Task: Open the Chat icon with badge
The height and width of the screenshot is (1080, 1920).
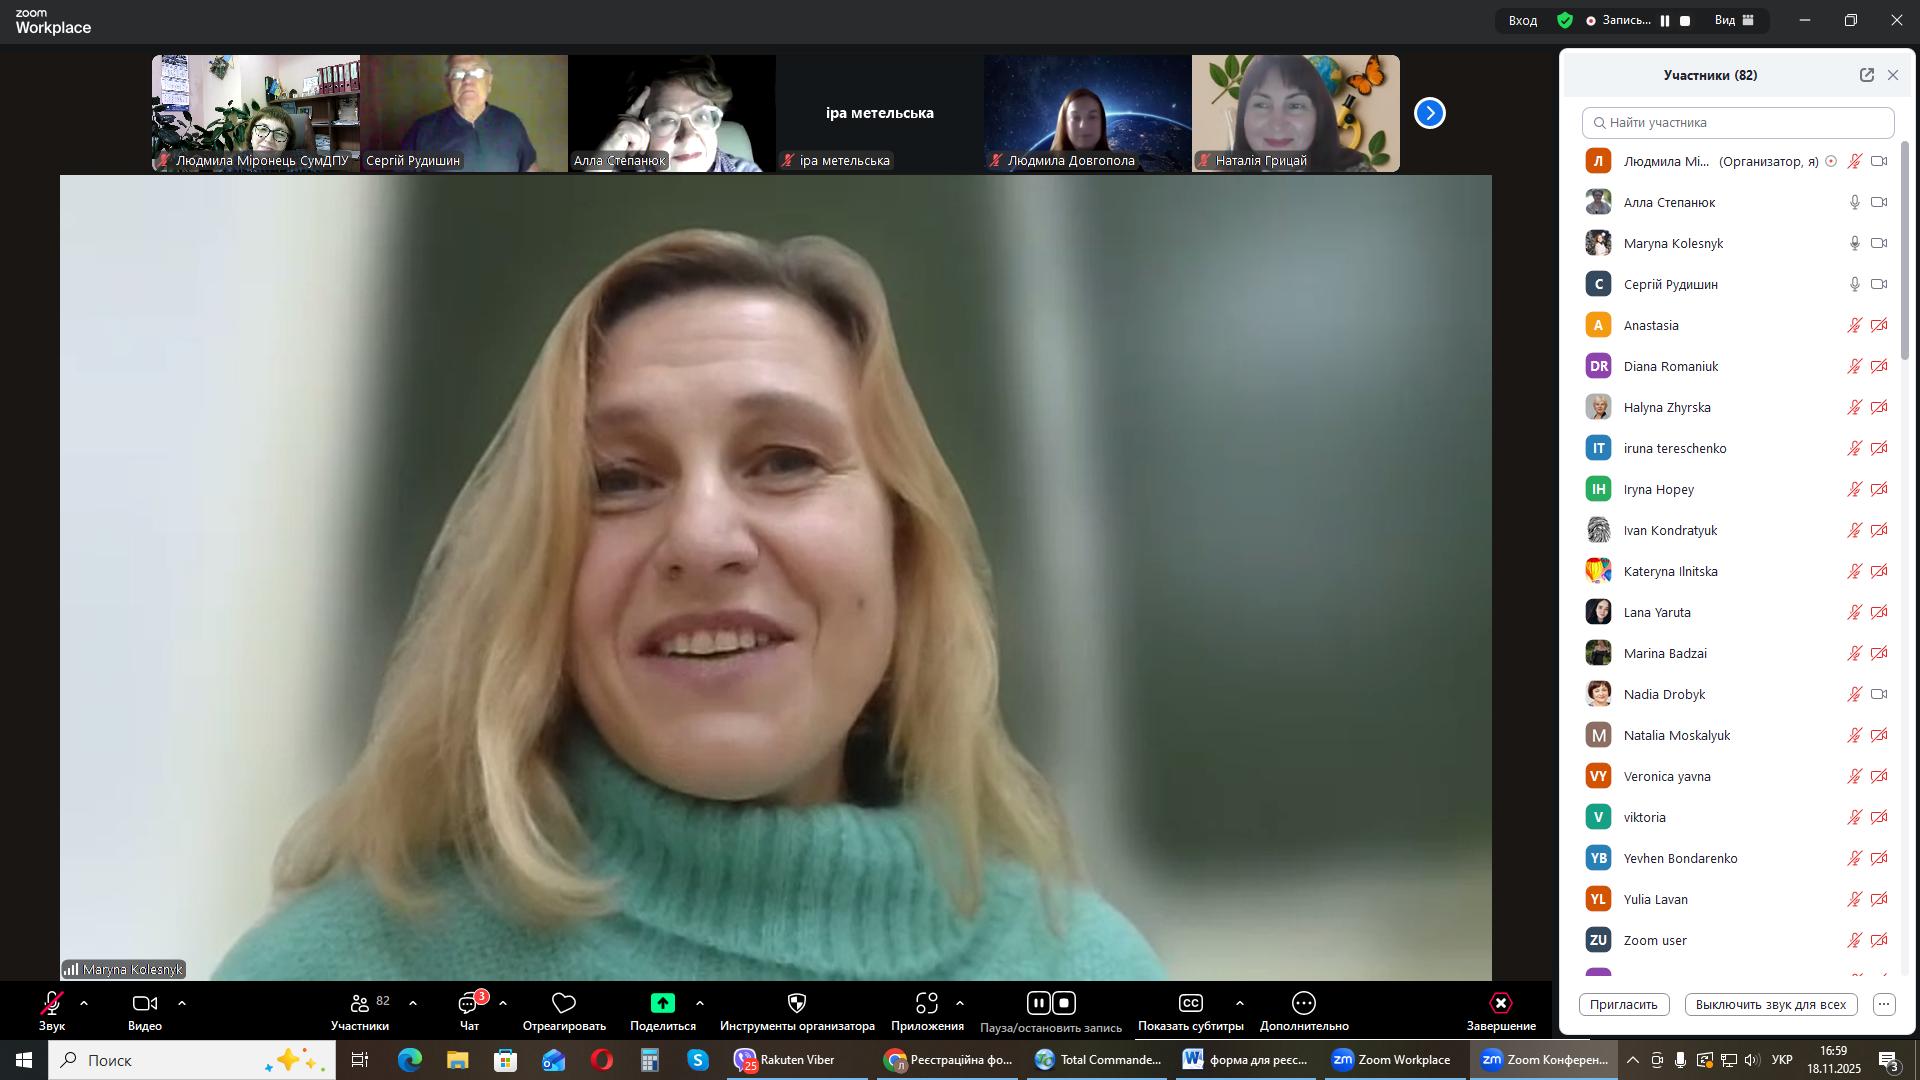Action: click(x=468, y=1004)
